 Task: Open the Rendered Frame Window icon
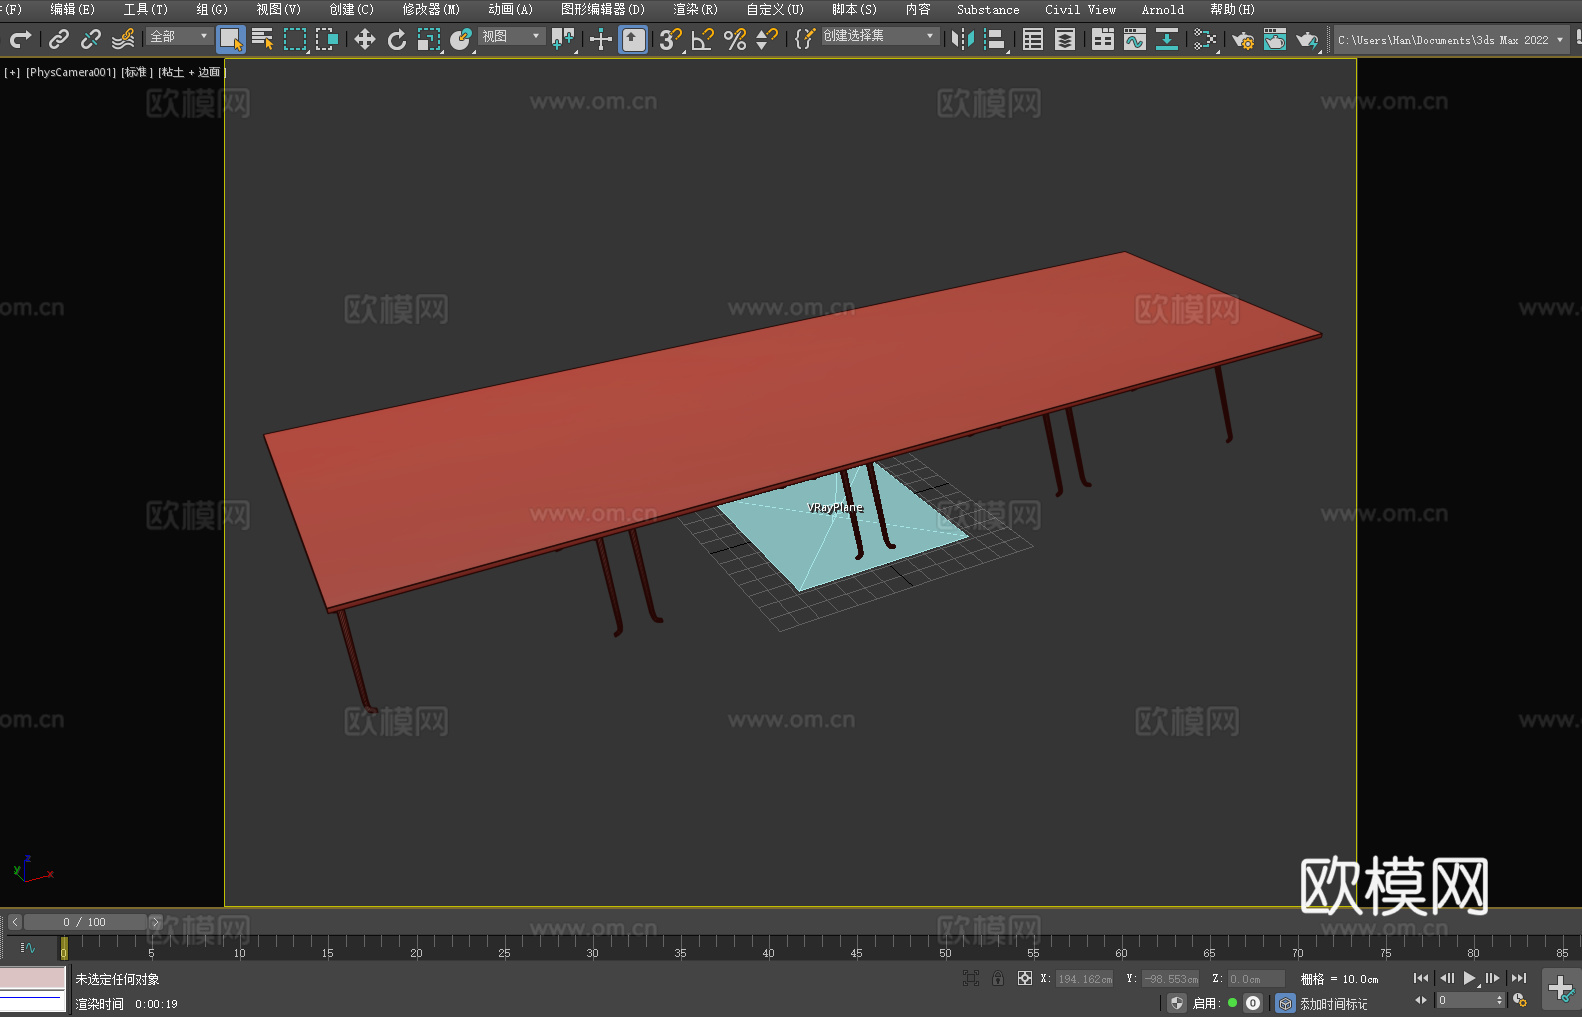tap(1275, 39)
